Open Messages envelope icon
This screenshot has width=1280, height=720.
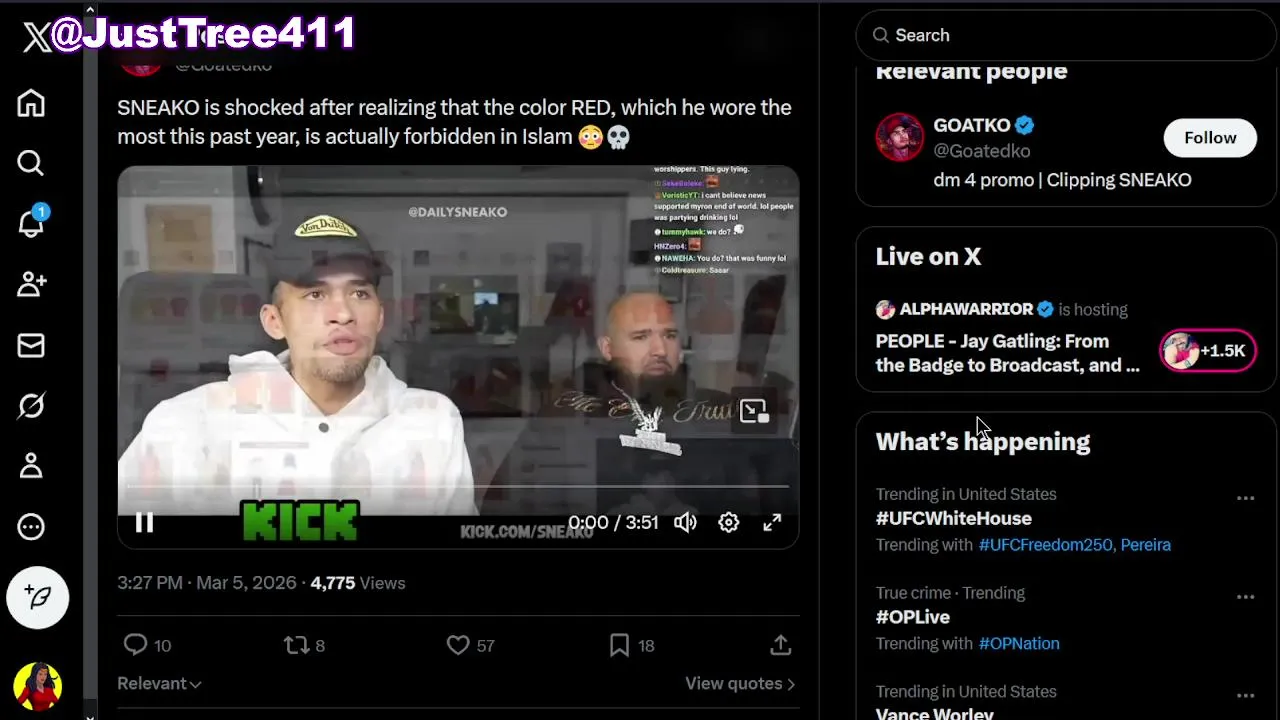(x=31, y=345)
